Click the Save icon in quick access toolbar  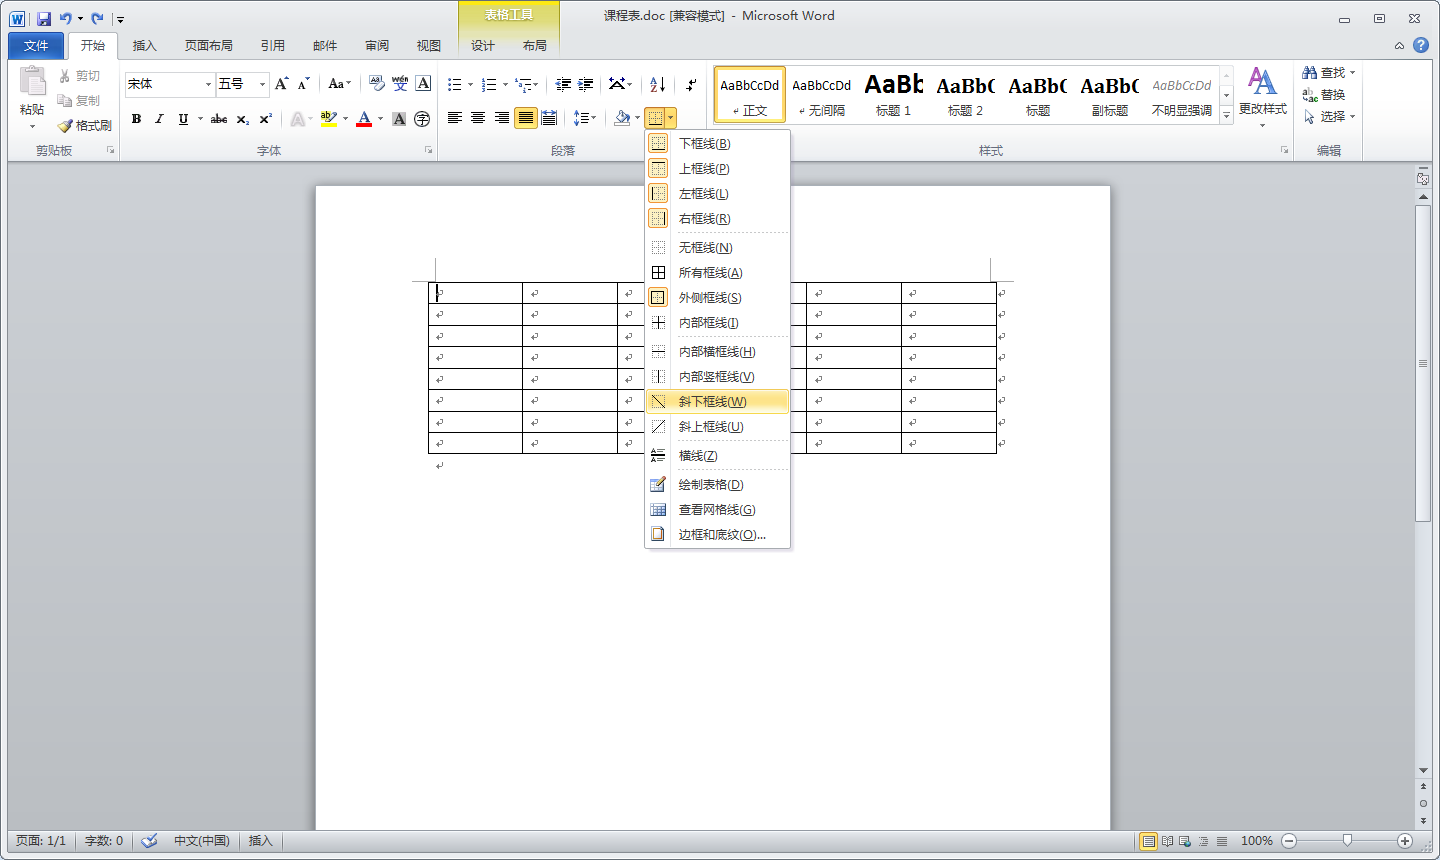pos(44,18)
